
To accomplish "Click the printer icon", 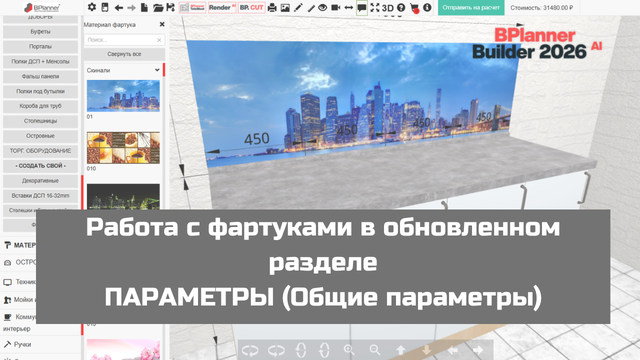I will [x=272, y=8].
